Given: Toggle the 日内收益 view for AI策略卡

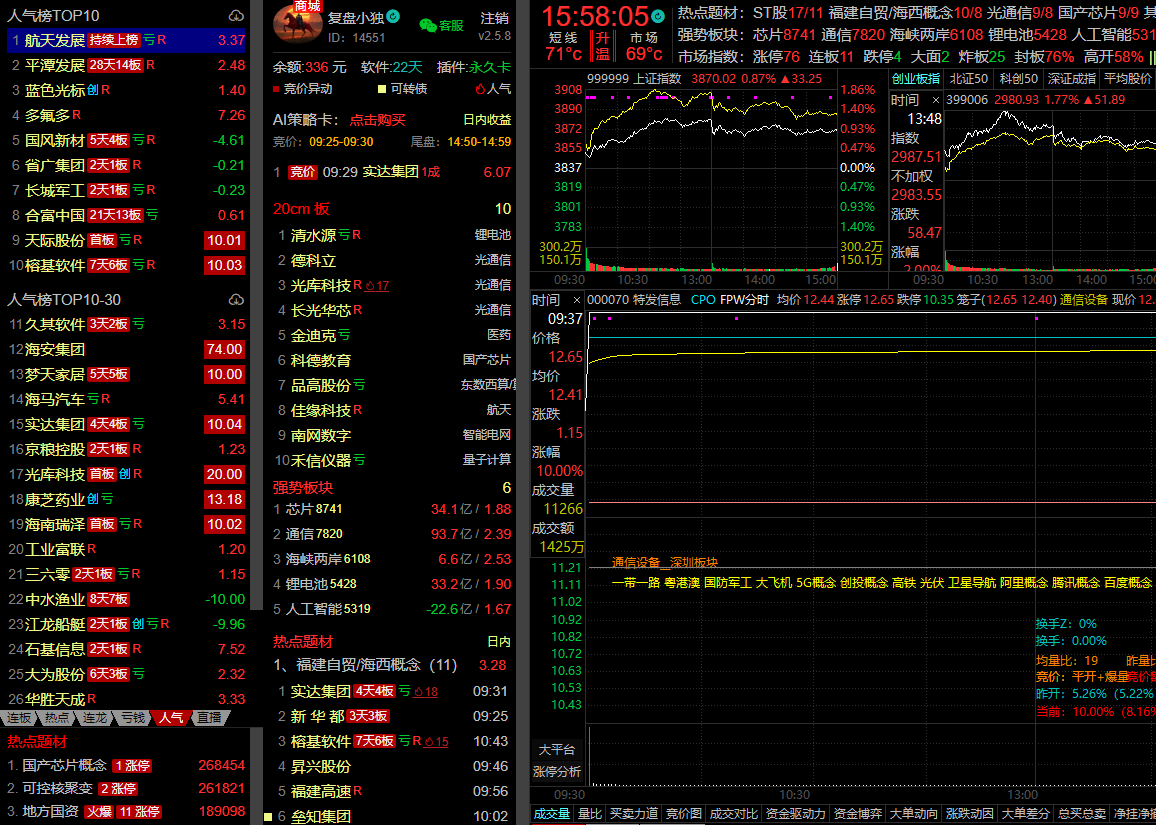Looking at the screenshot, I should point(487,120).
